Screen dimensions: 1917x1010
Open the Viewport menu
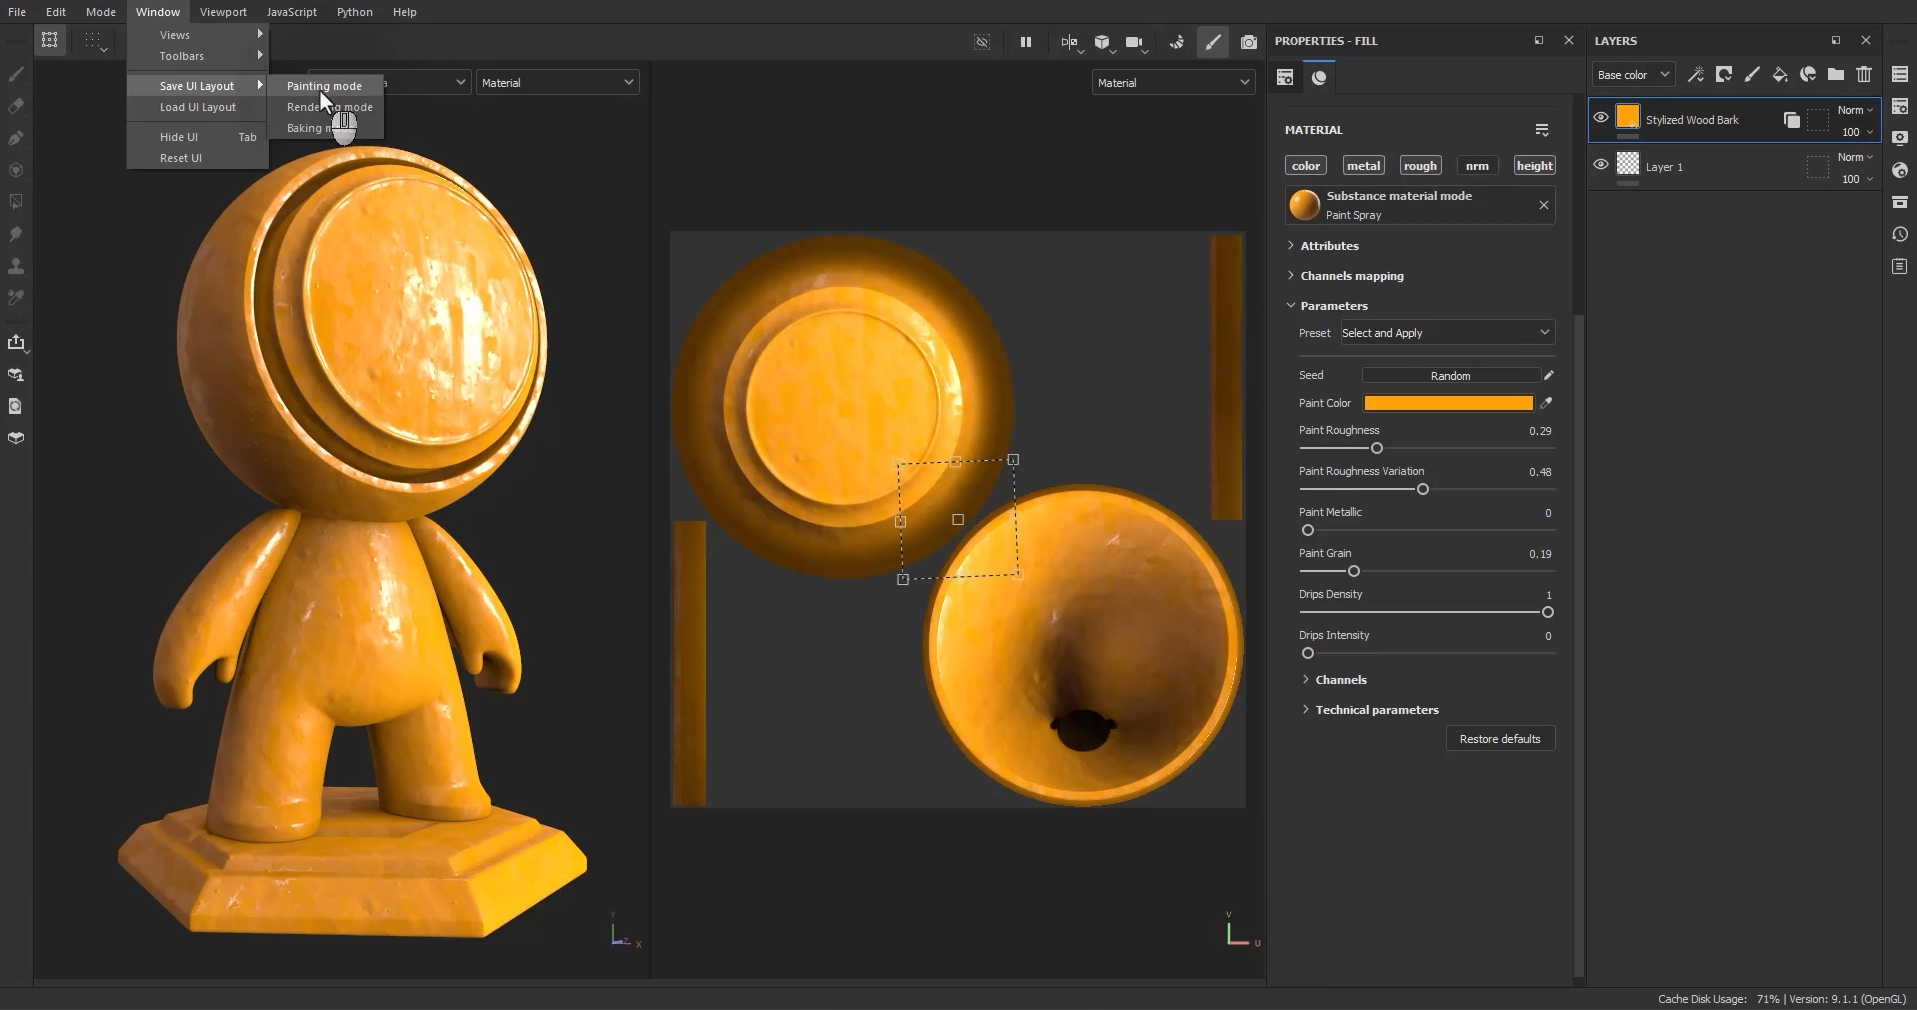(223, 12)
